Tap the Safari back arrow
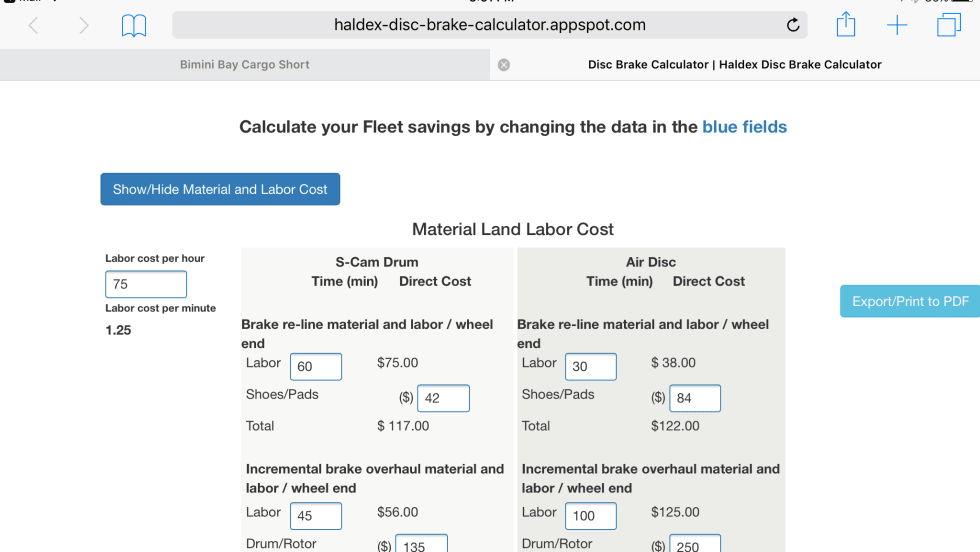The height and width of the screenshot is (552, 980). (33, 26)
